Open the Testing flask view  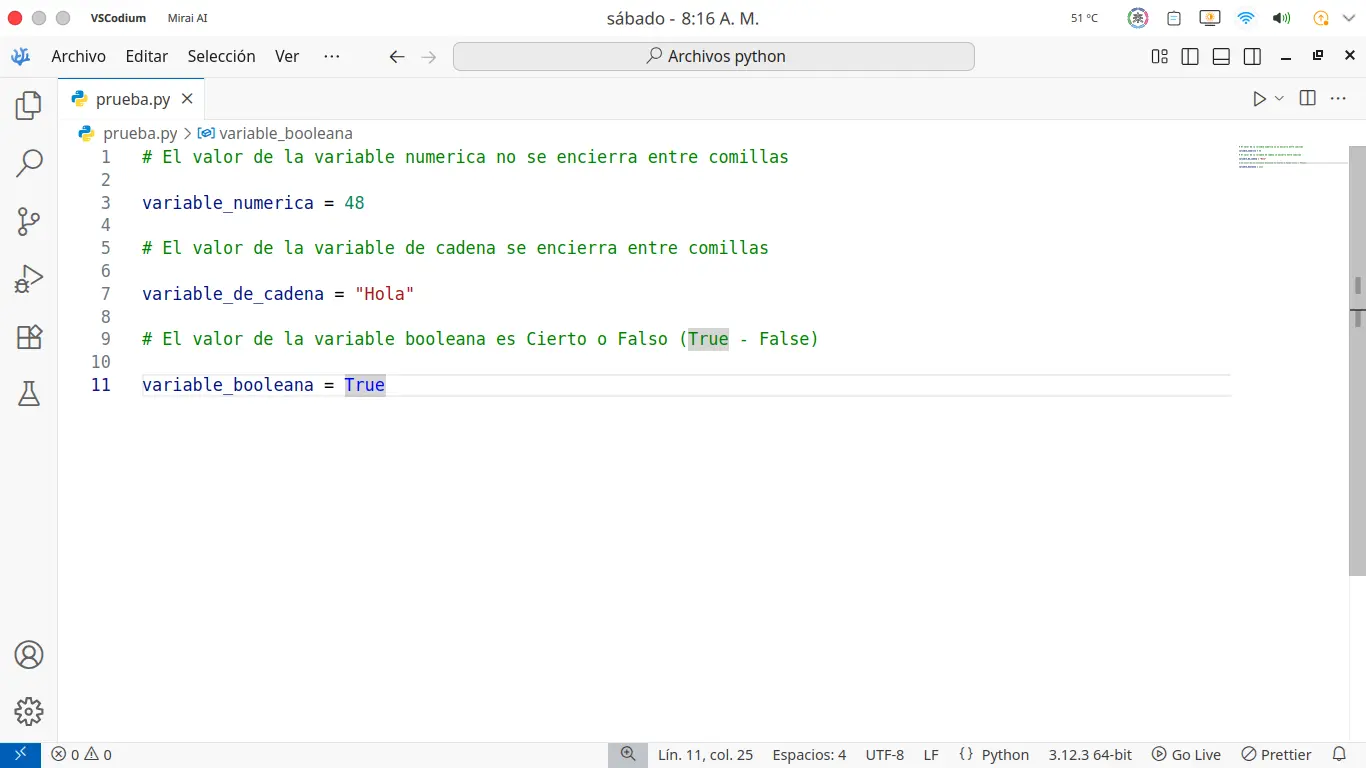29,395
